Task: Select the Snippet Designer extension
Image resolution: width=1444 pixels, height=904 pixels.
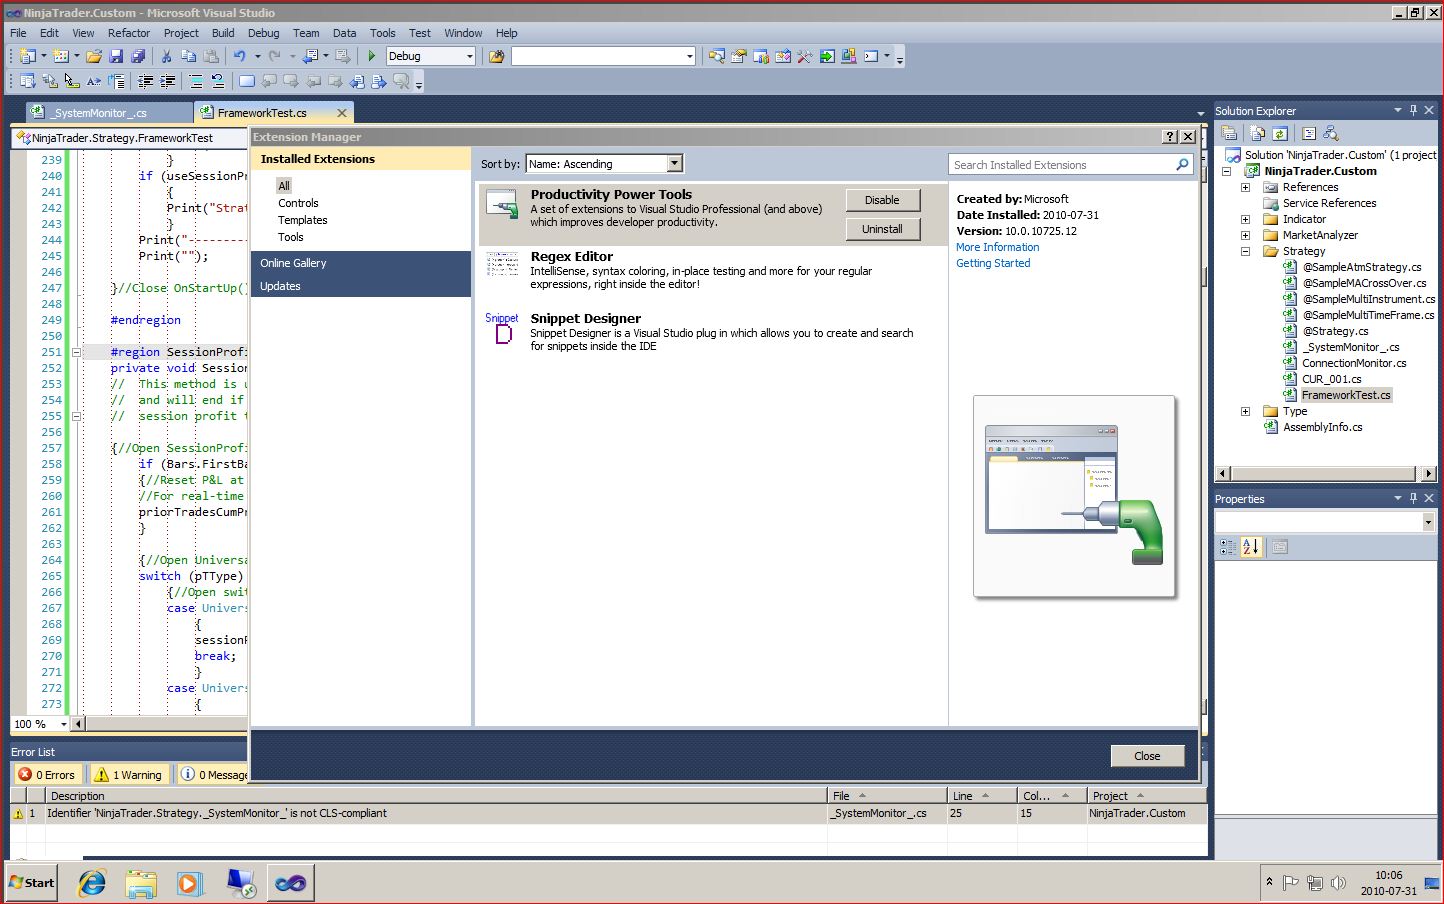Action: click(712, 332)
